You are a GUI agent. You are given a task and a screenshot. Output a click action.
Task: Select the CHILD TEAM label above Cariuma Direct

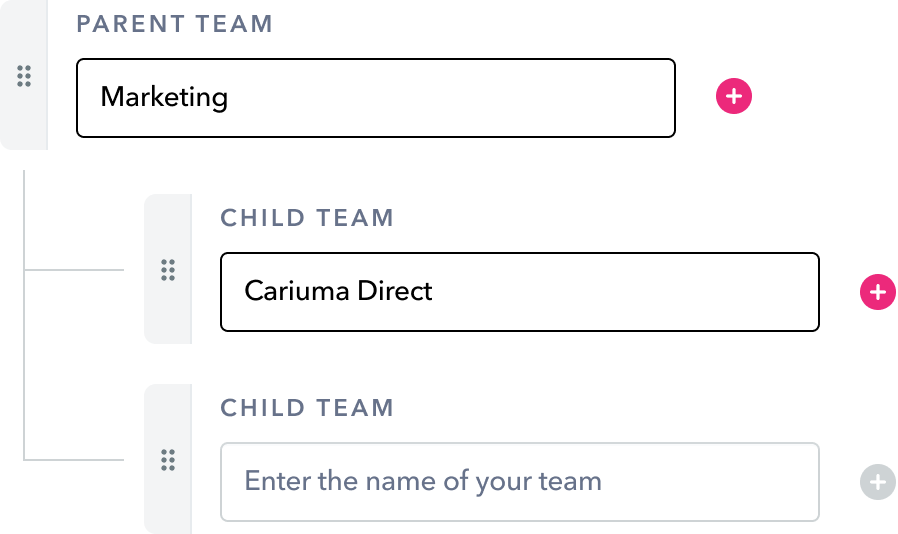click(x=307, y=218)
